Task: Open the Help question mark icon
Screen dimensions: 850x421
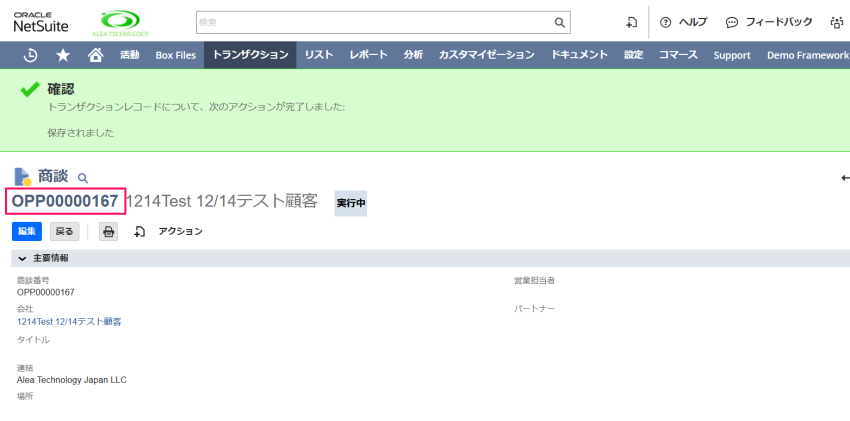Action: click(x=665, y=22)
